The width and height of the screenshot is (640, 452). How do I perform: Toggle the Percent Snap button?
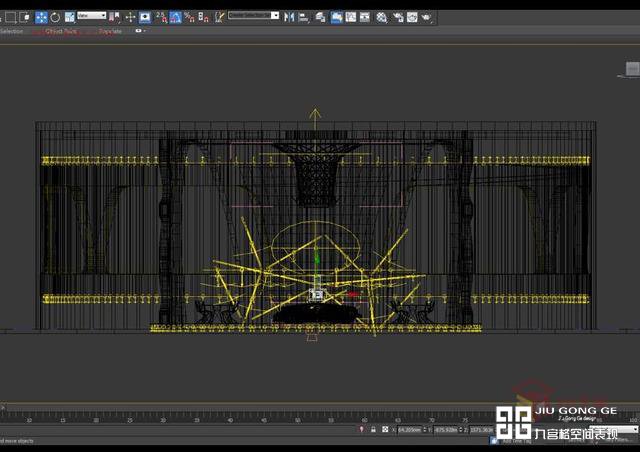point(189,17)
